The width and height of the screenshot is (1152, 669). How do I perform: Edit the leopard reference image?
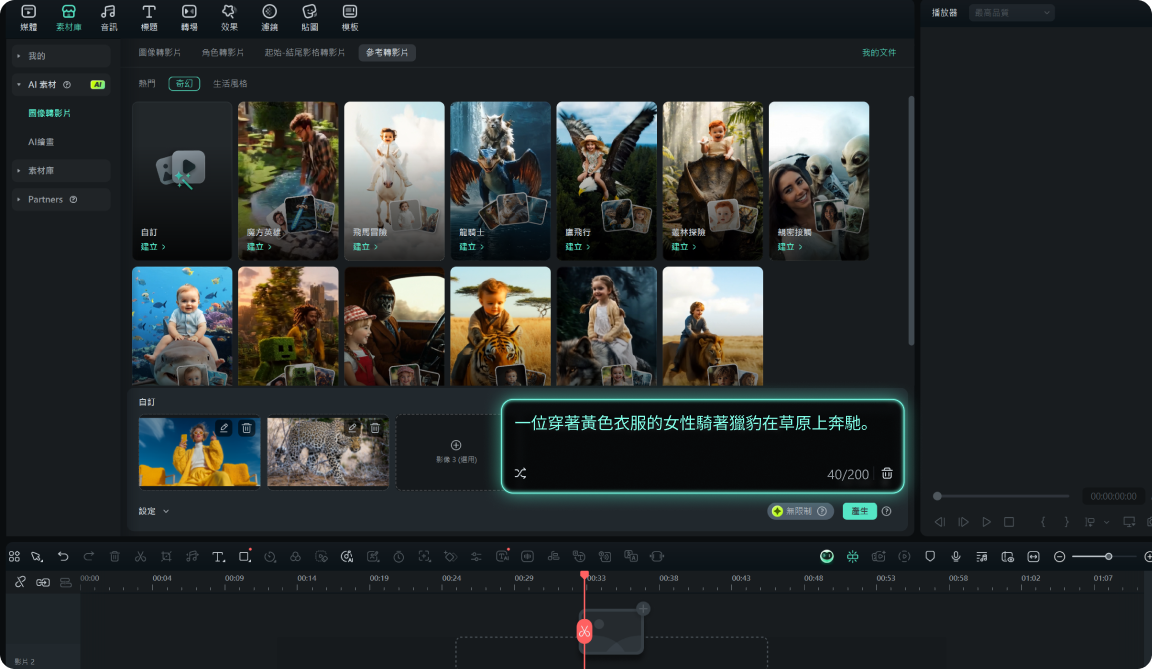[353, 427]
